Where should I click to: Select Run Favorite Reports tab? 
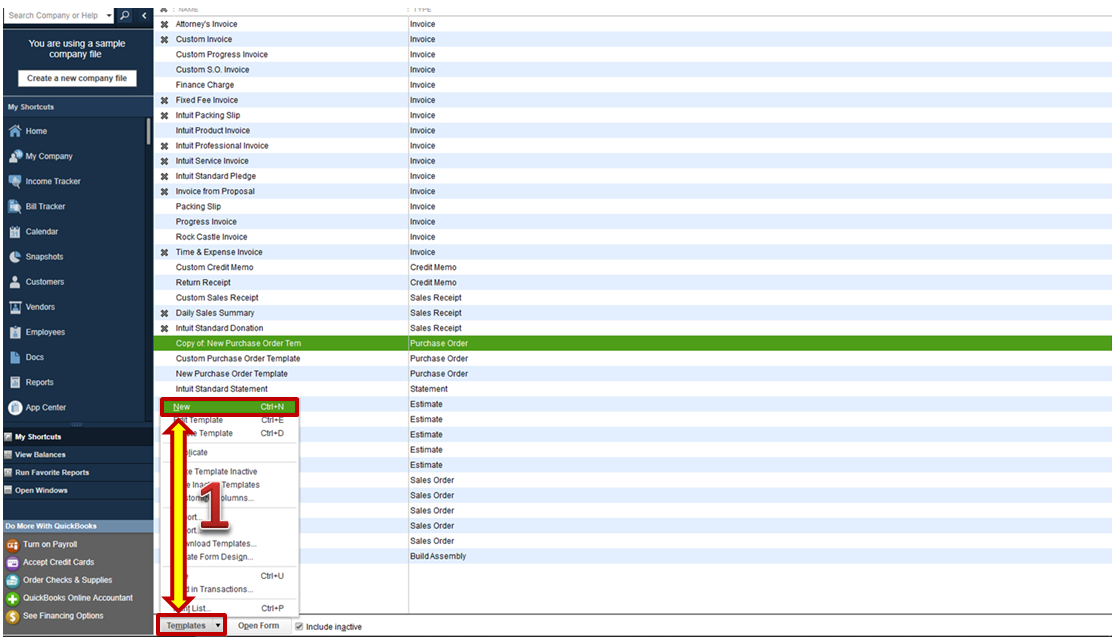(x=78, y=472)
